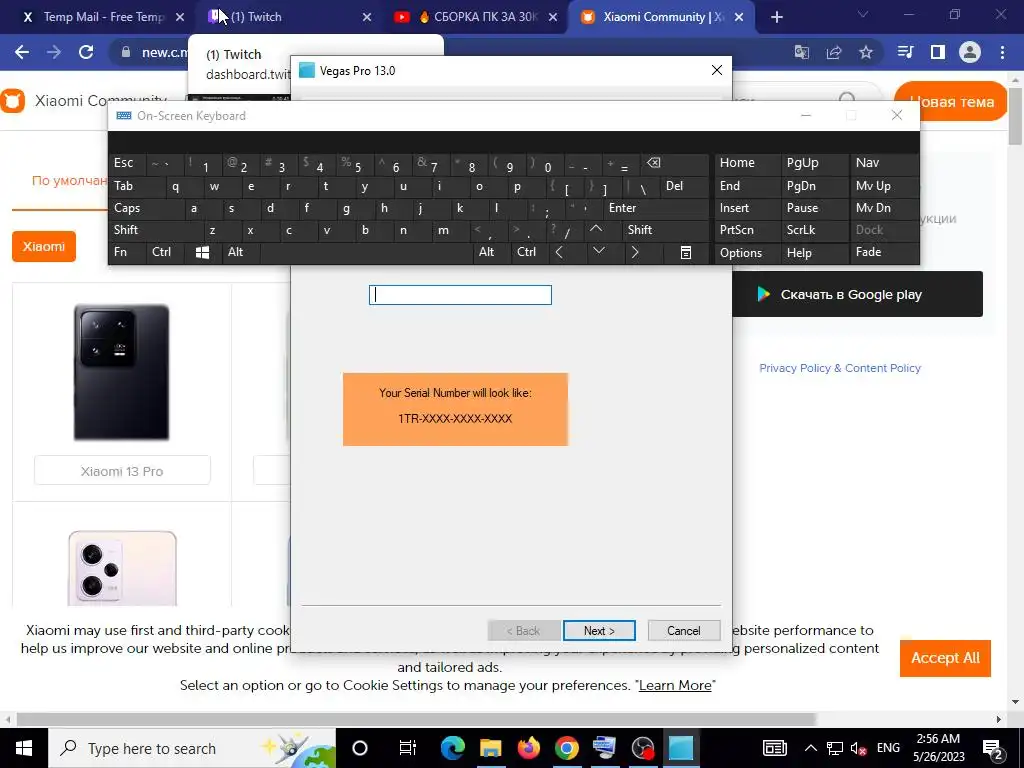The width and height of the screenshot is (1024, 768).
Task: Click Windows logo key on On-Screen Keyboard
Action: [203, 252]
